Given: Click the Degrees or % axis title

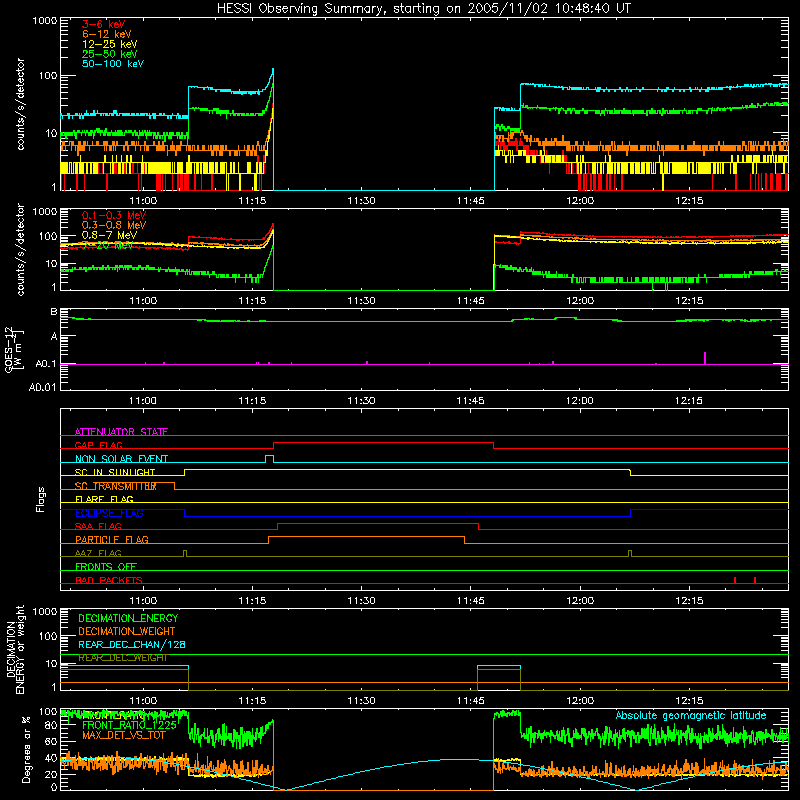Looking at the screenshot, I should point(27,749).
